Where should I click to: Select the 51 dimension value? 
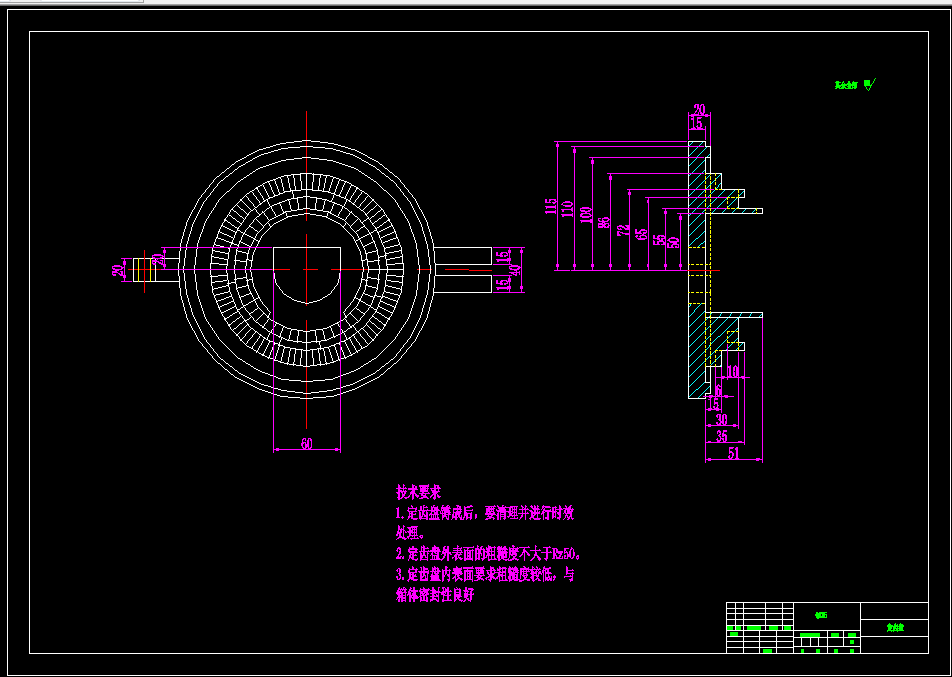(x=733, y=453)
